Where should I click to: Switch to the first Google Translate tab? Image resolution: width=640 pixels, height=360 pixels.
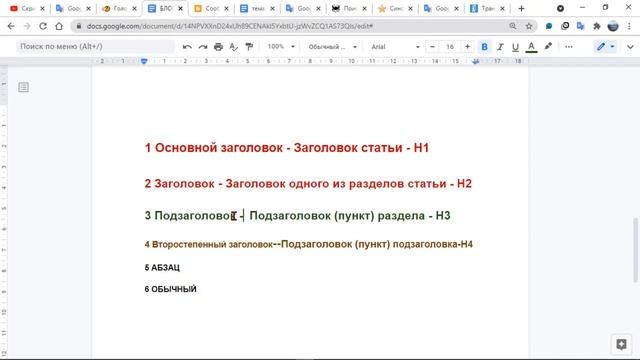click(73, 9)
